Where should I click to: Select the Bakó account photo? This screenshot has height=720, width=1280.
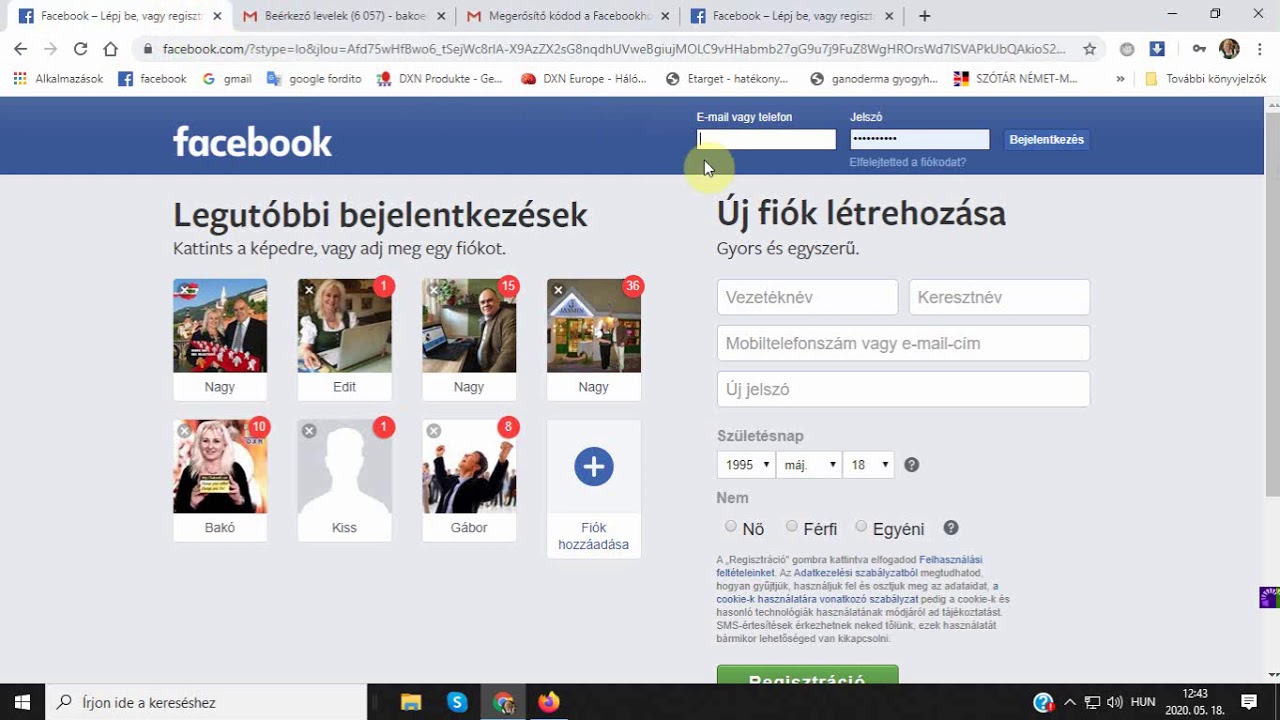coord(220,467)
